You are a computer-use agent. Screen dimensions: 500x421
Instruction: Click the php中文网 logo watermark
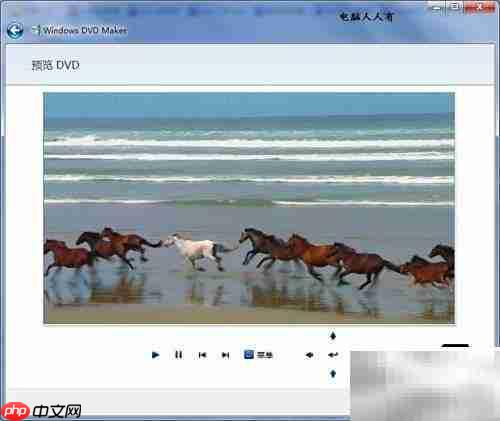(41, 411)
